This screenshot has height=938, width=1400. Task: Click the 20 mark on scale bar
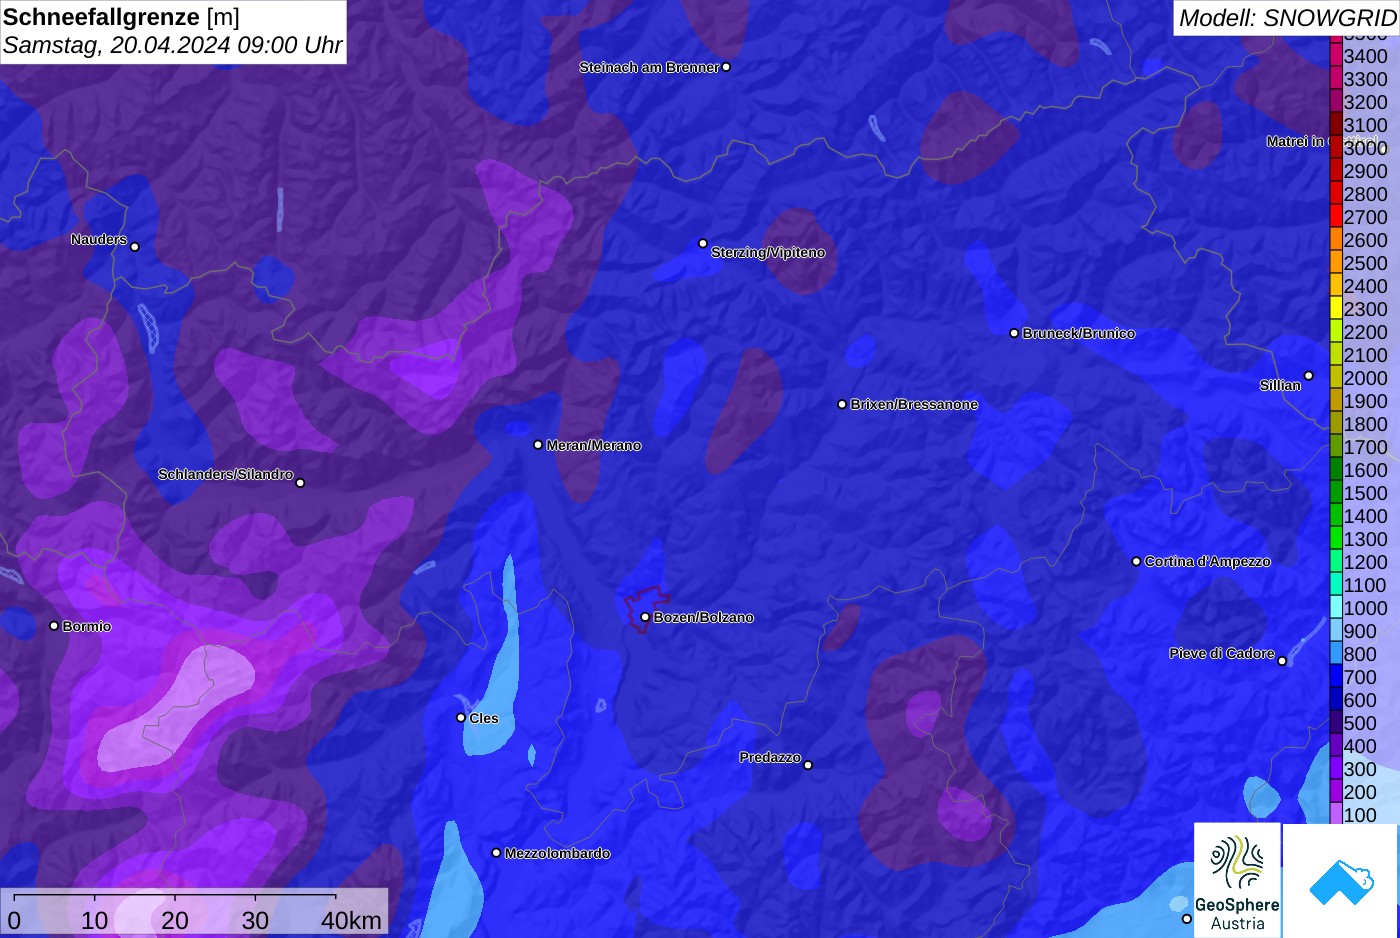coord(175,920)
